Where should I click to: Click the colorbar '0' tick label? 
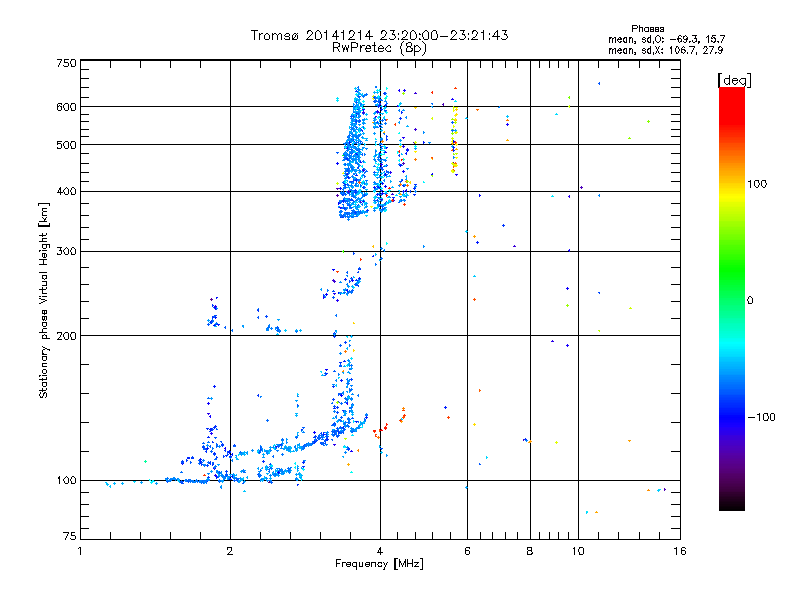[750, 300]
